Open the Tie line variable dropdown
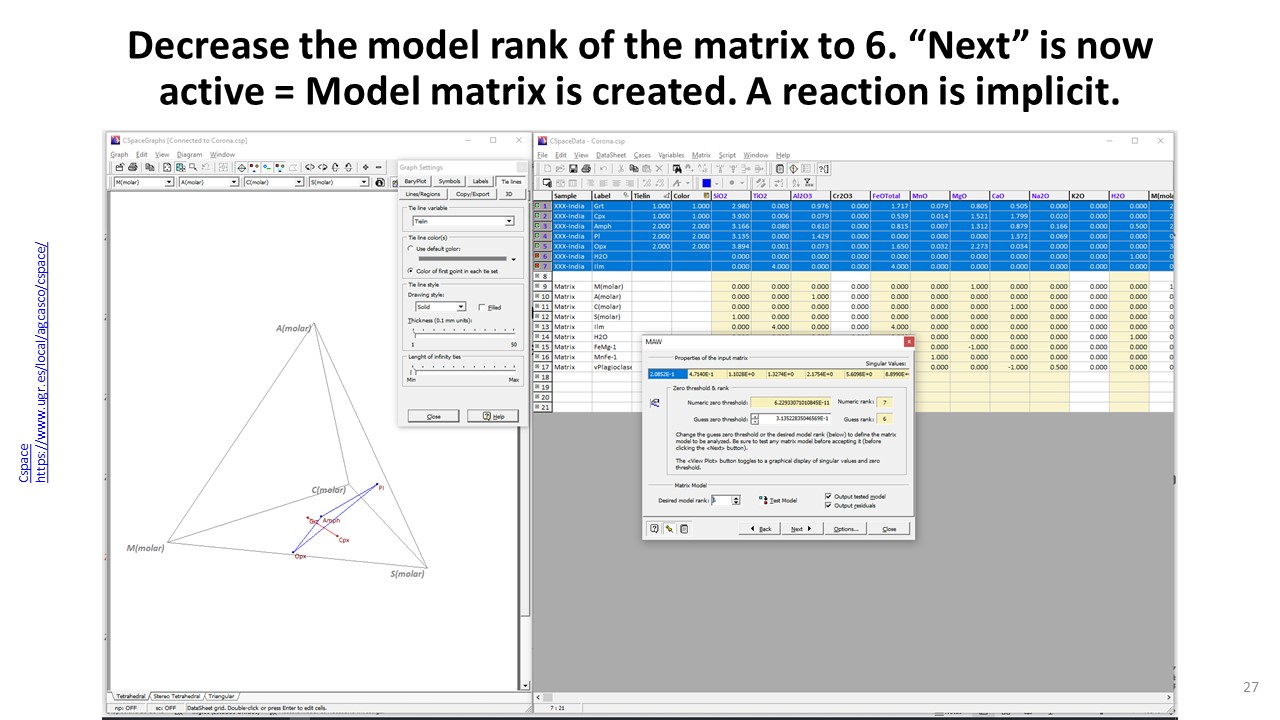 (509, 221)
